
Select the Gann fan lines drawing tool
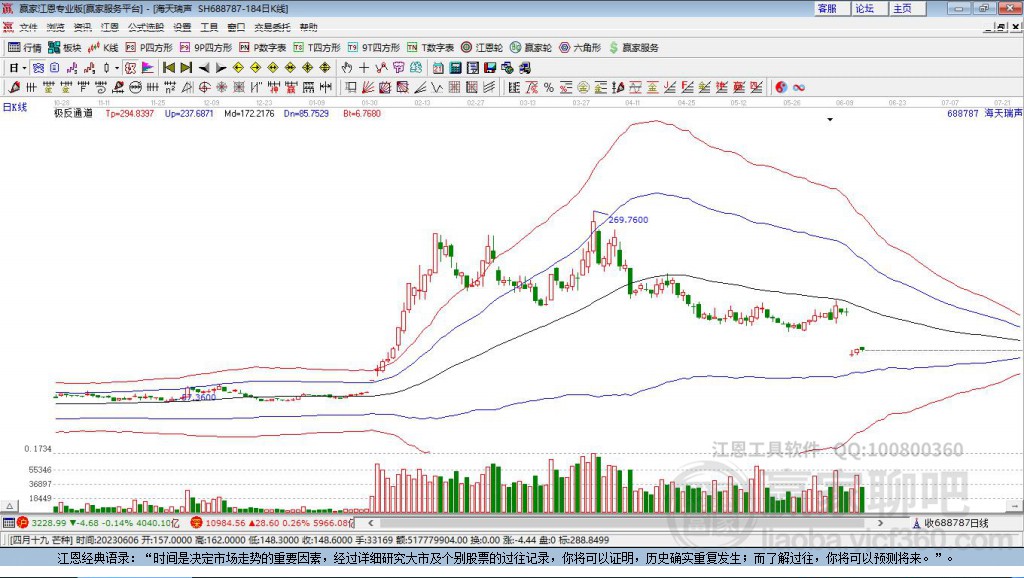tap(368, 87)
